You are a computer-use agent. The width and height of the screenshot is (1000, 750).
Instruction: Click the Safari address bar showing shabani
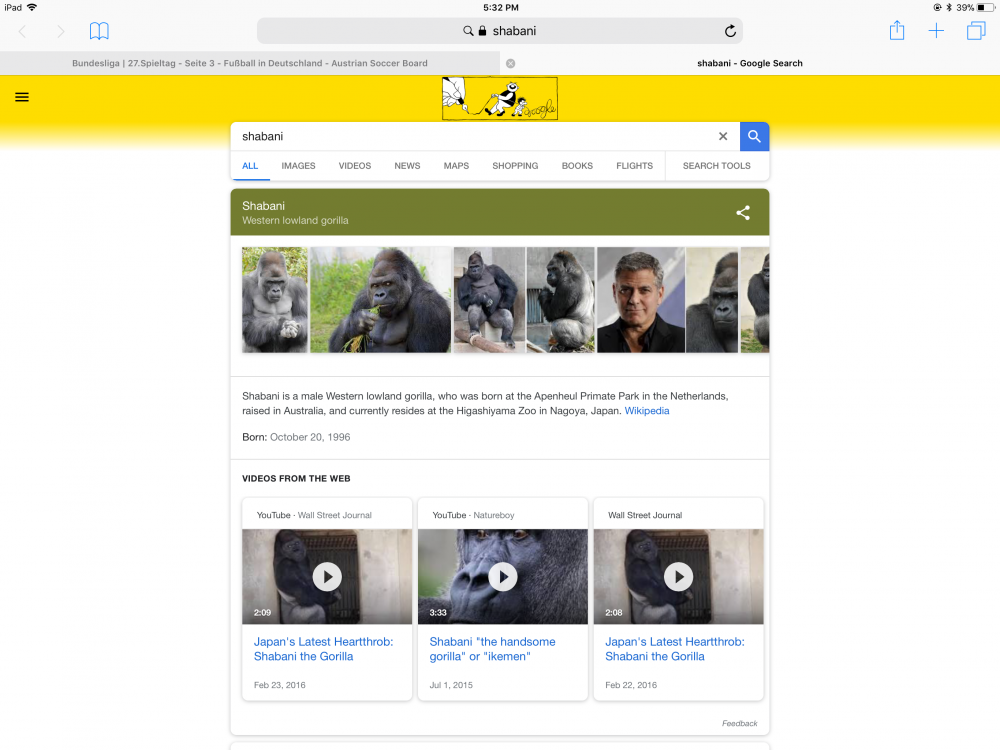[500, 31]
